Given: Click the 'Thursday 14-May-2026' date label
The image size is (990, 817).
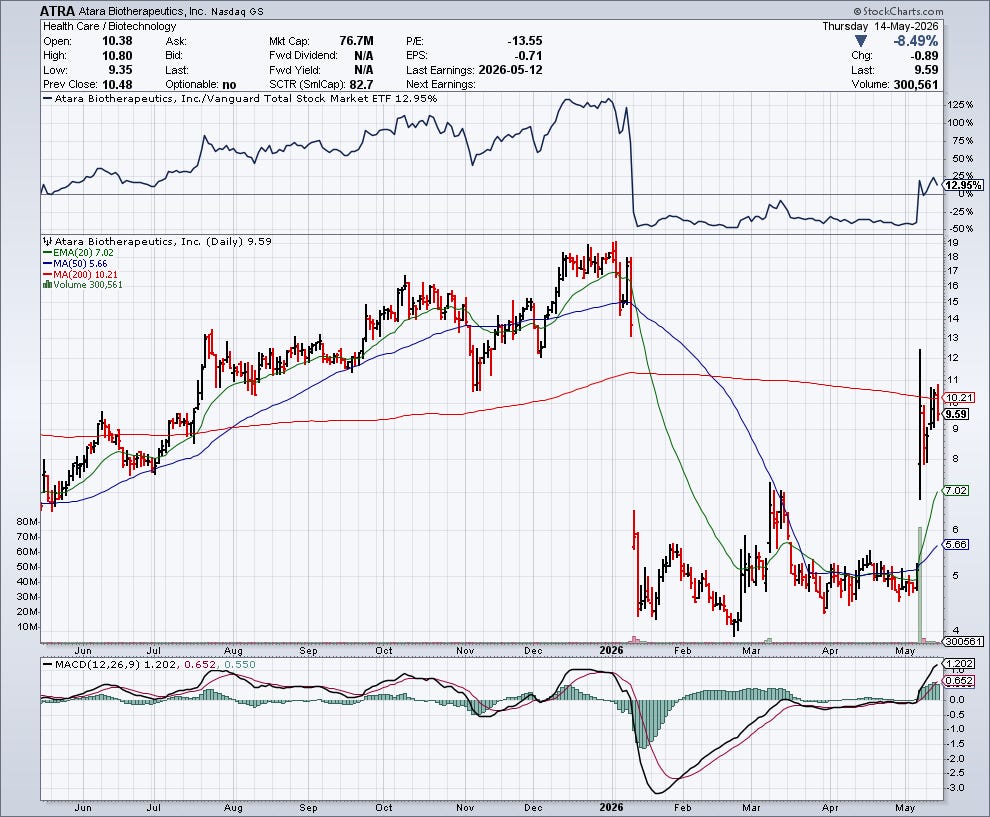Looking at the screenshot, I should (x=880, y=27).
